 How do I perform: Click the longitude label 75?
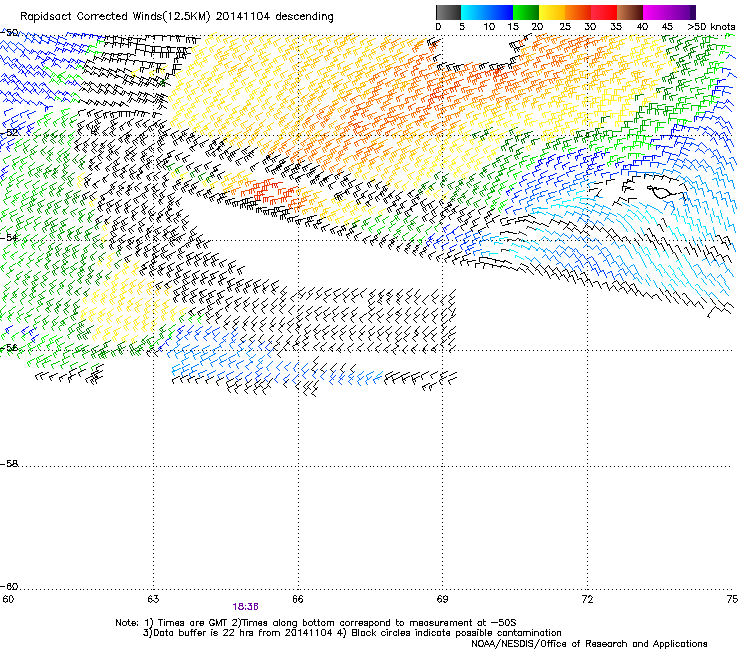point(732,599)
